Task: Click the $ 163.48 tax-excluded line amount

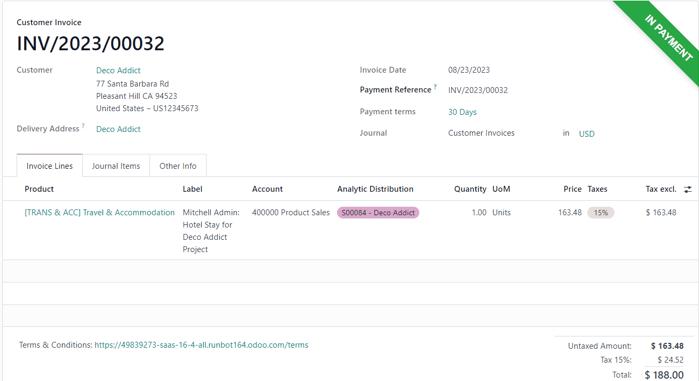Action: [661, 213]
